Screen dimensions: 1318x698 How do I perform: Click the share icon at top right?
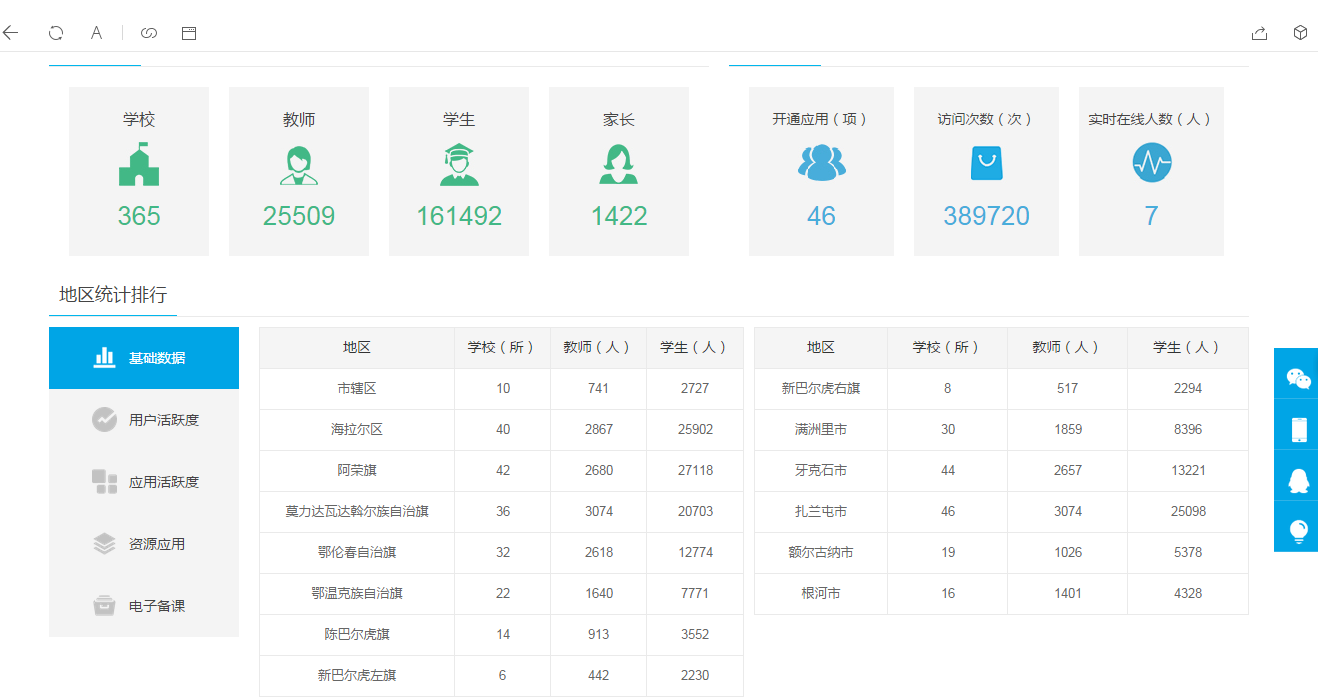[1259, 33]
